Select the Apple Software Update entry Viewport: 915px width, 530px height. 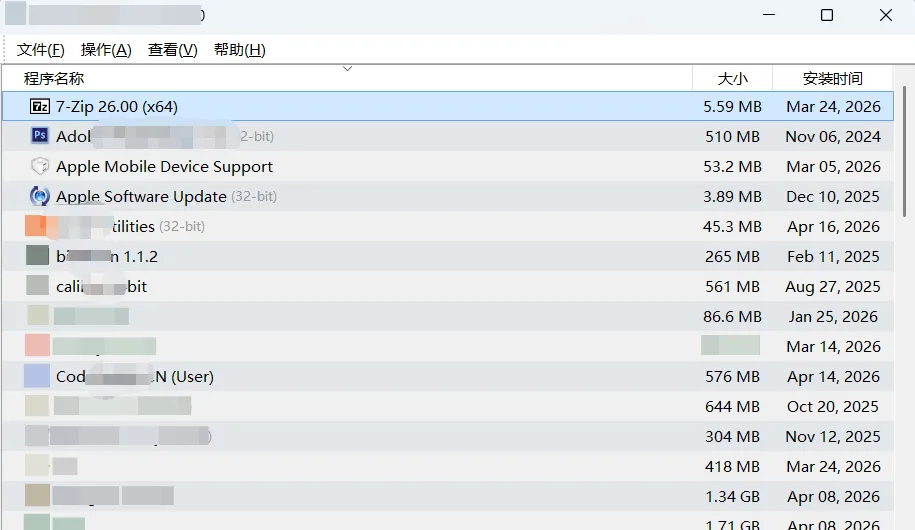pyautogui.click(x=448, y=196)
